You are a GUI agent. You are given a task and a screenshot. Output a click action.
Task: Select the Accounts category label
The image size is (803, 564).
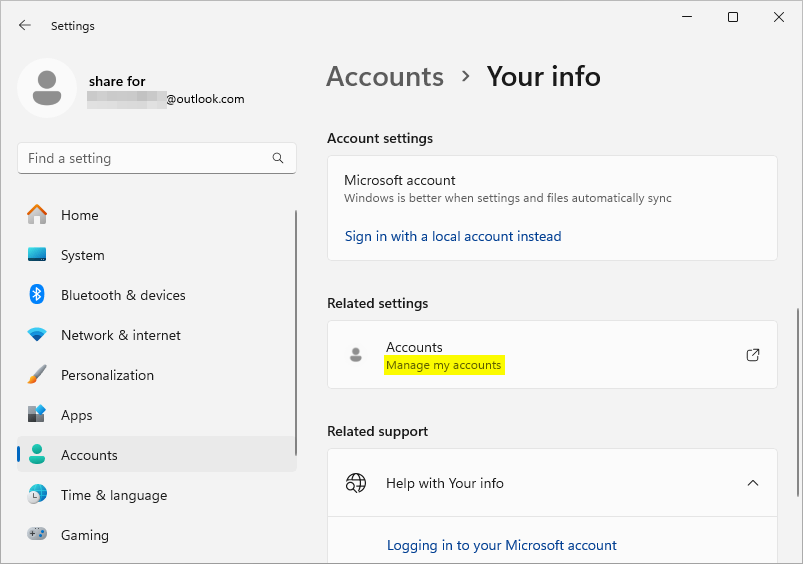89,455
